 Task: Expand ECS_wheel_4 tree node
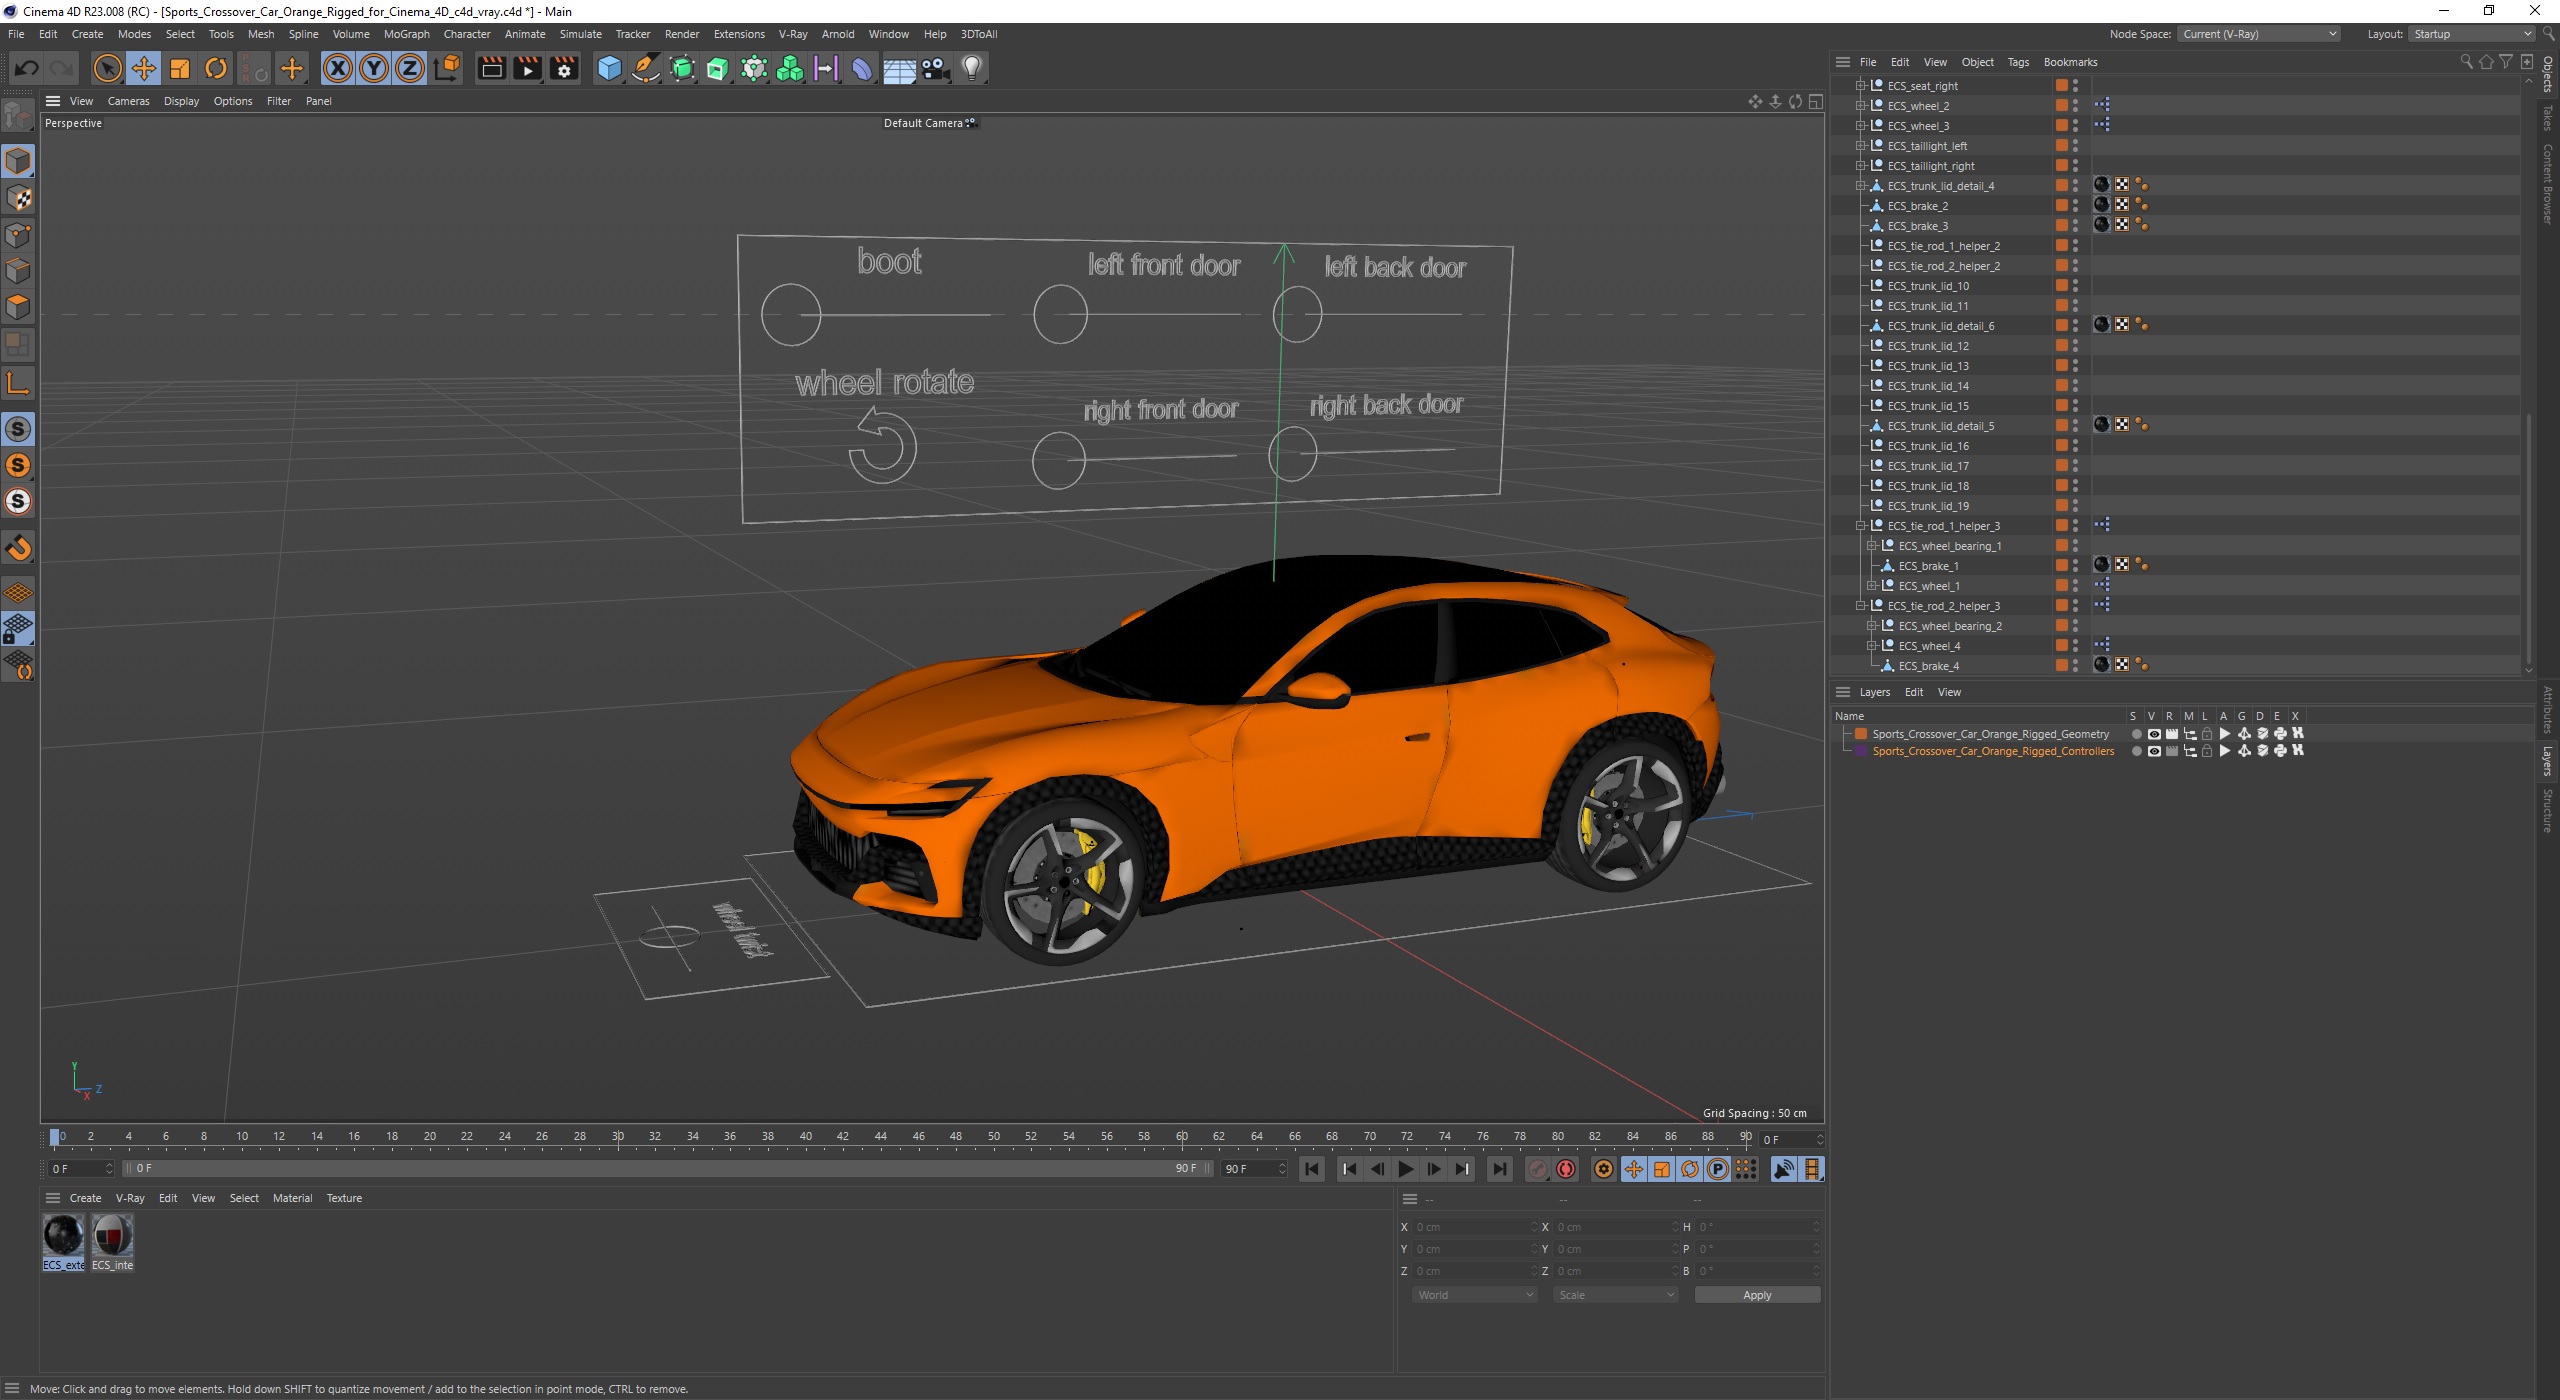coord(1871,646)
